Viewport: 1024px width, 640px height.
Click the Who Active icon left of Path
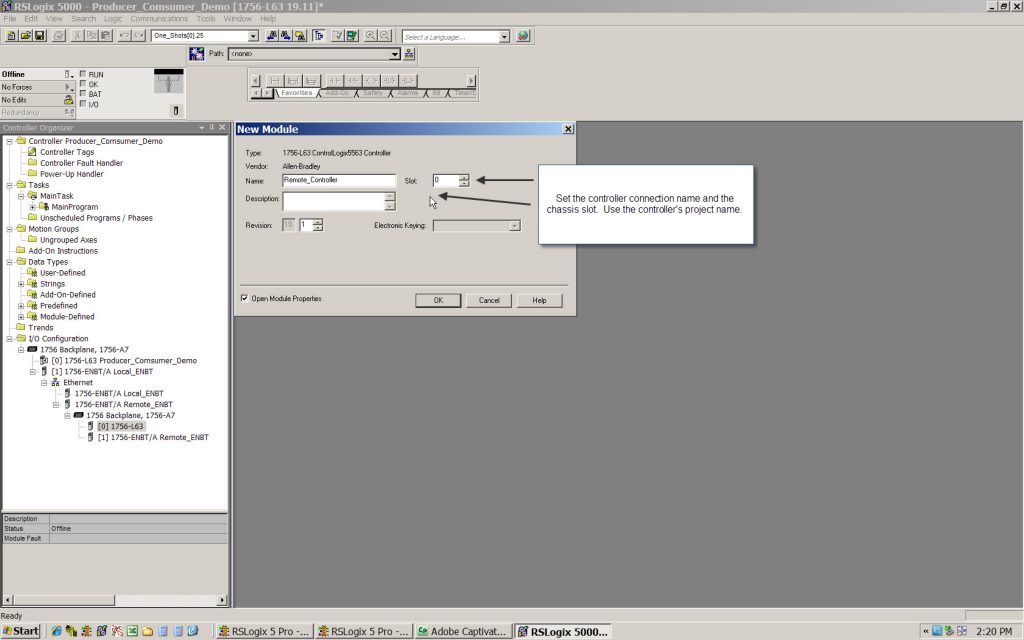click(x=197, y=54)
